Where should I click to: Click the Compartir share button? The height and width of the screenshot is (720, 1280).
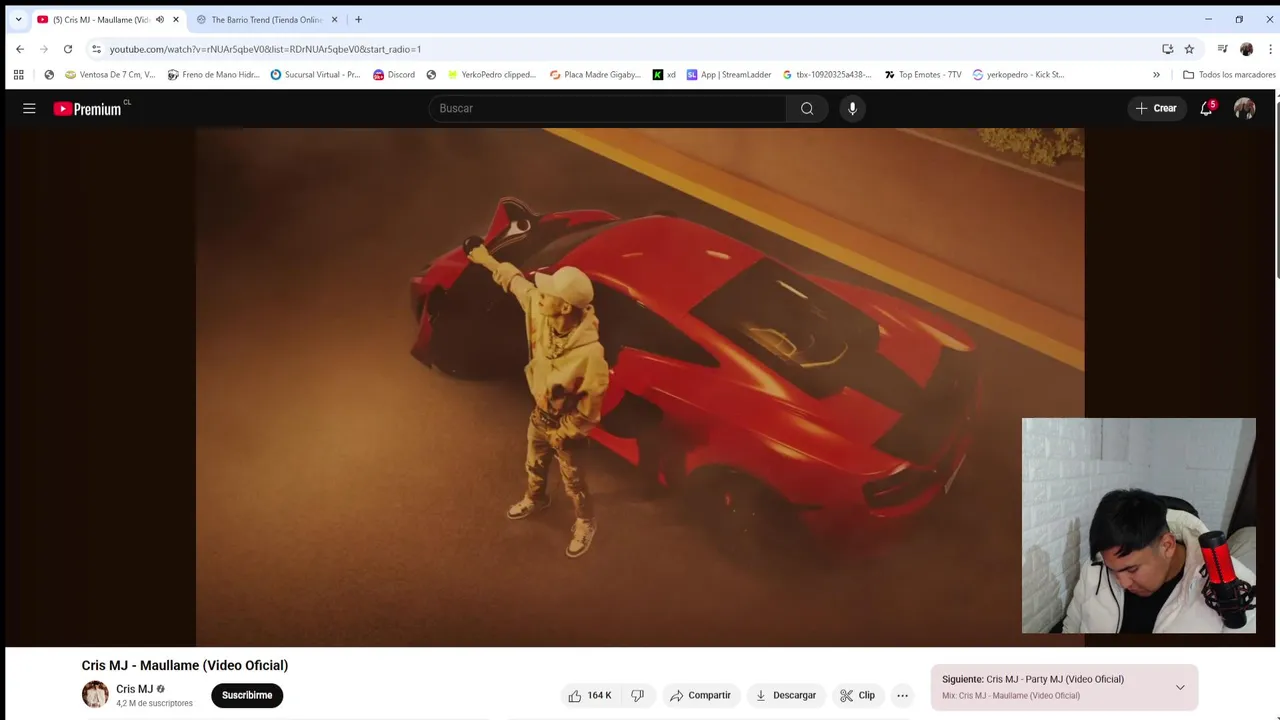(x=700, y=695)
